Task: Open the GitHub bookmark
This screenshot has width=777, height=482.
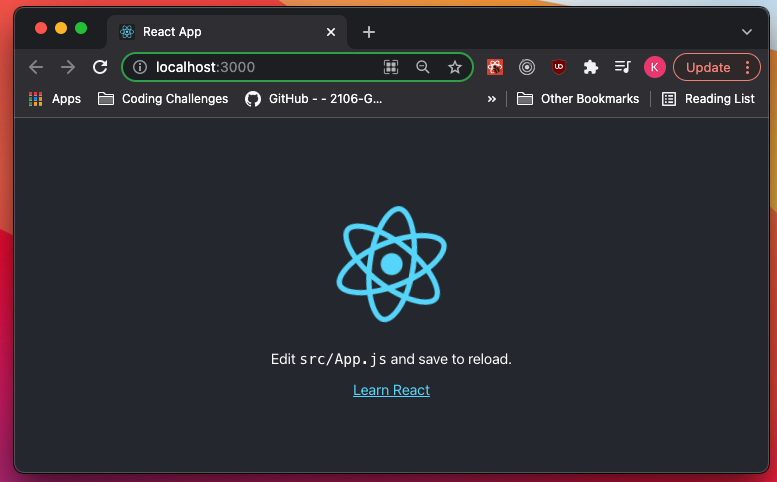Action: (314, 99)
